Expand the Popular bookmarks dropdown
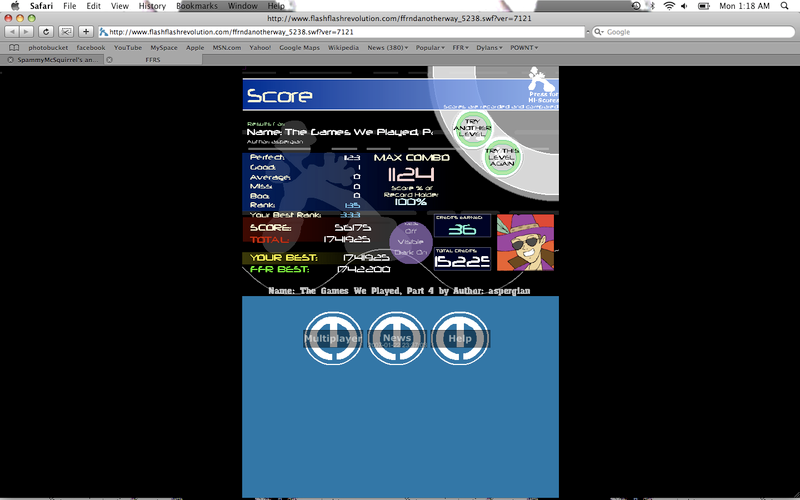 coord(431,47)
